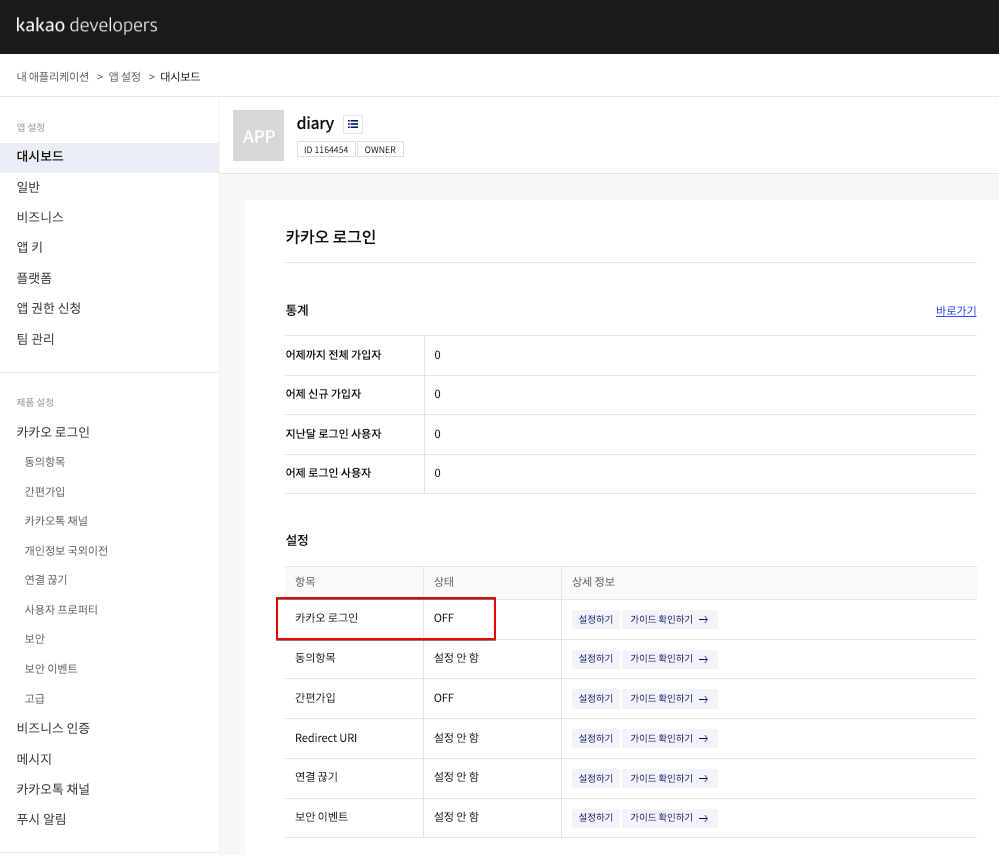The height and width of the screenshot is (855, 999).
Task: Click the 카카오 로그인 section heading
Action: (331, 237)
